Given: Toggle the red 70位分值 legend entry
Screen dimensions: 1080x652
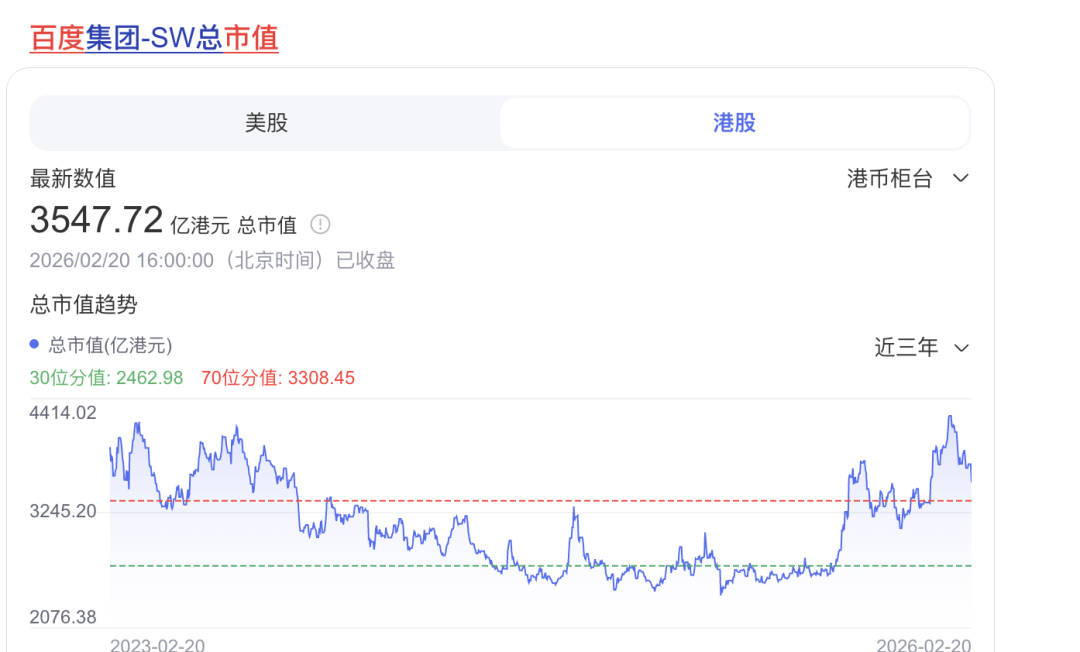Looking at the screenshot, I should [277, 378].
